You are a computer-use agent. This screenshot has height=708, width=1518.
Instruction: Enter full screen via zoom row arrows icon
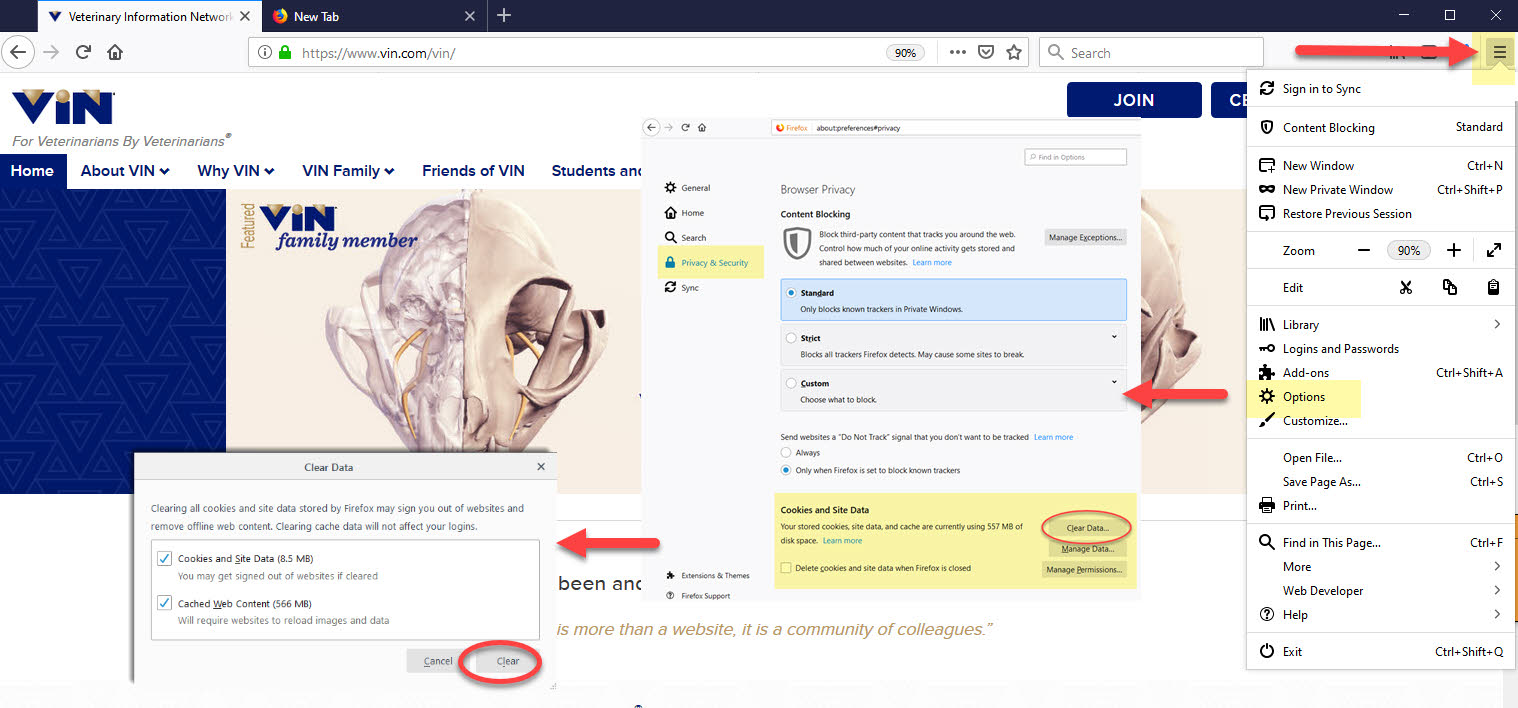point(1493,250)
